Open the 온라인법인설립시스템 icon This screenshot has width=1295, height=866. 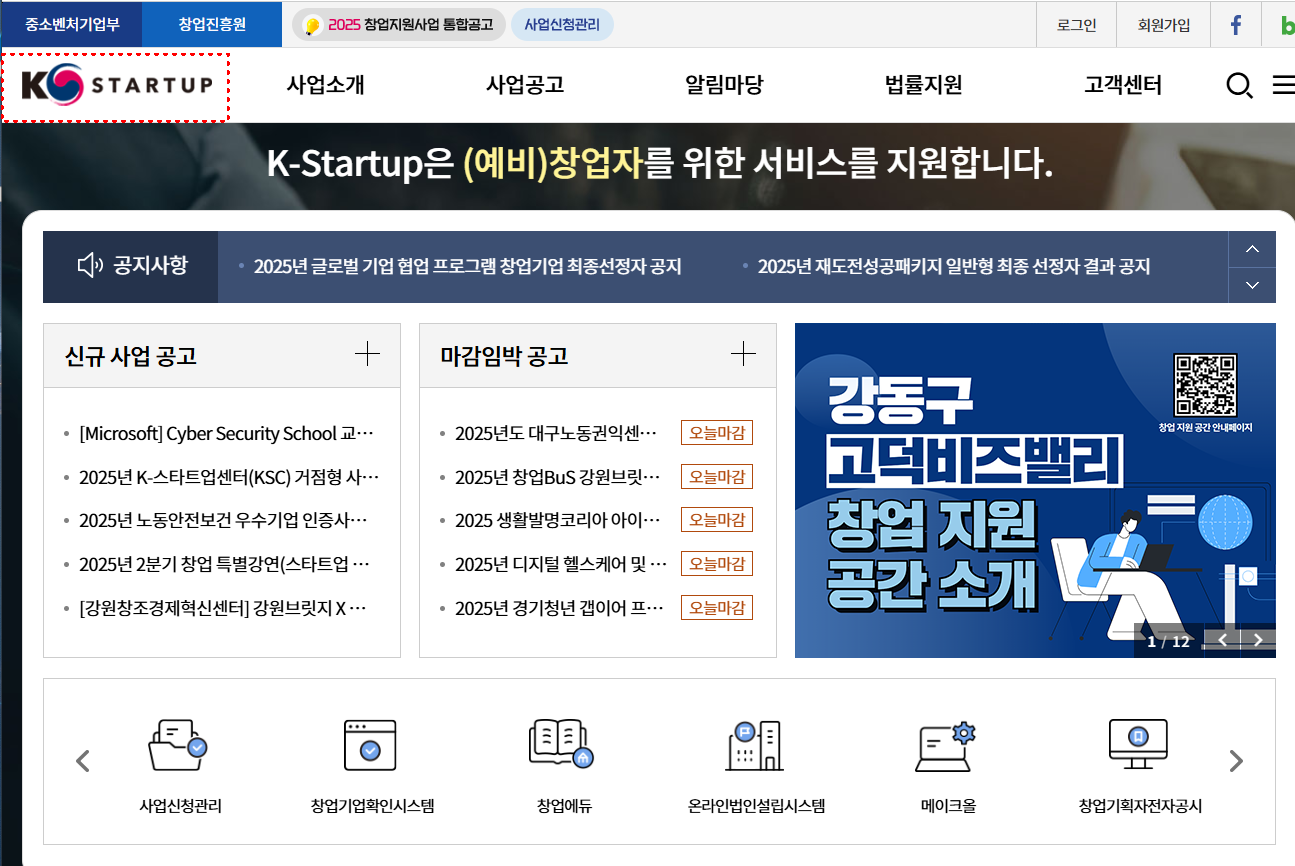point(755,761)
